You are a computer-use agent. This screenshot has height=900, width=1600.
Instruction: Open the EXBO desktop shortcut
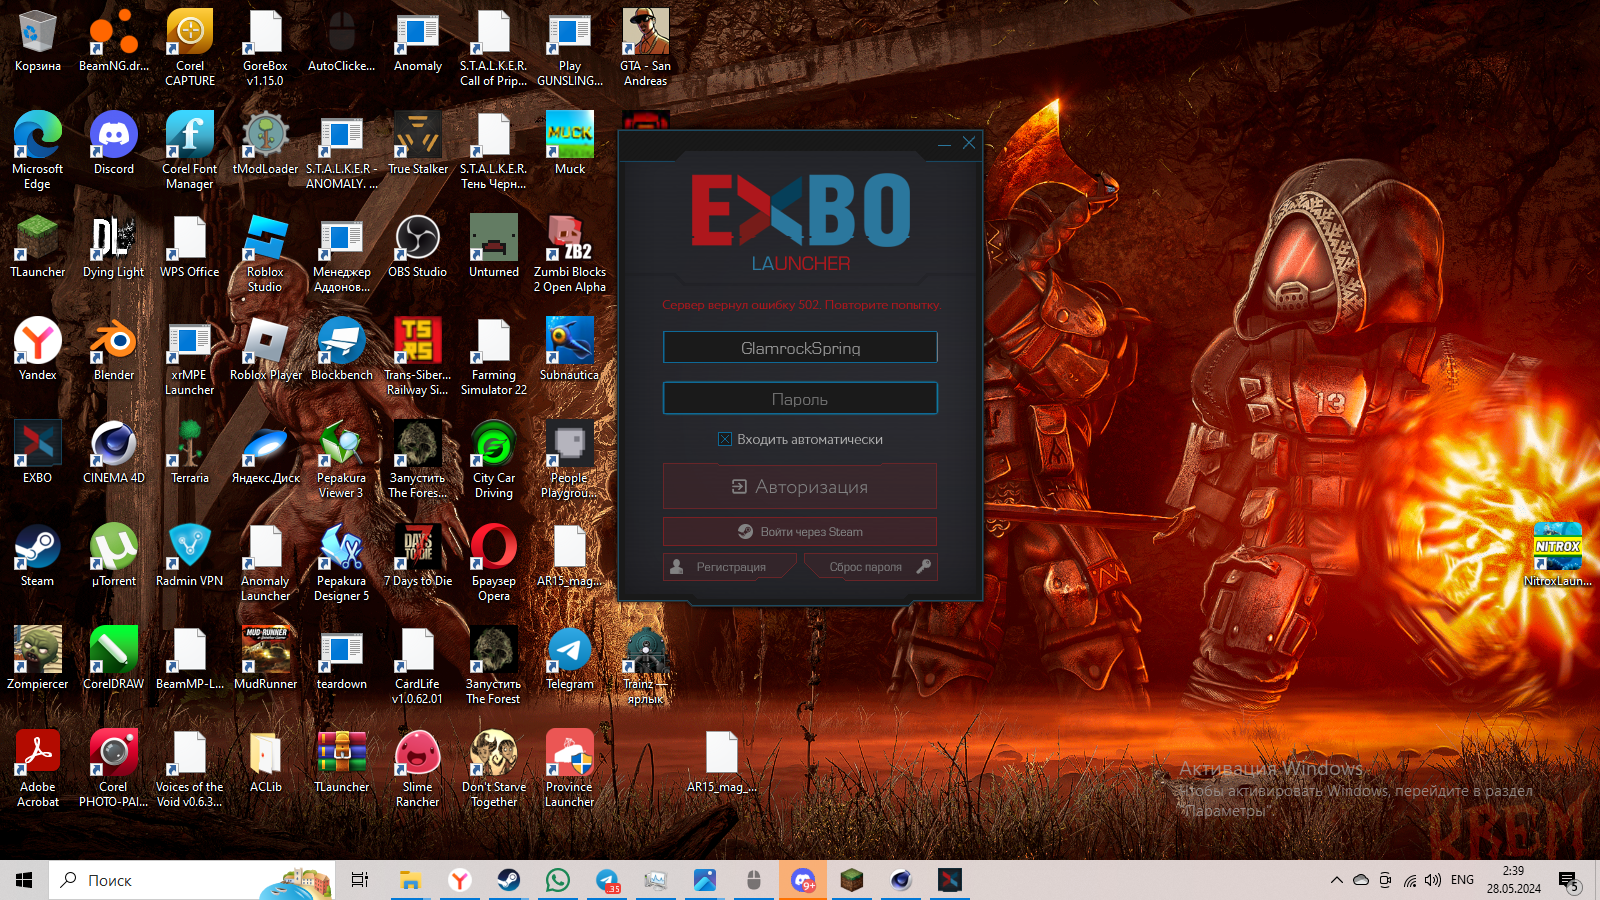(38, 454)
